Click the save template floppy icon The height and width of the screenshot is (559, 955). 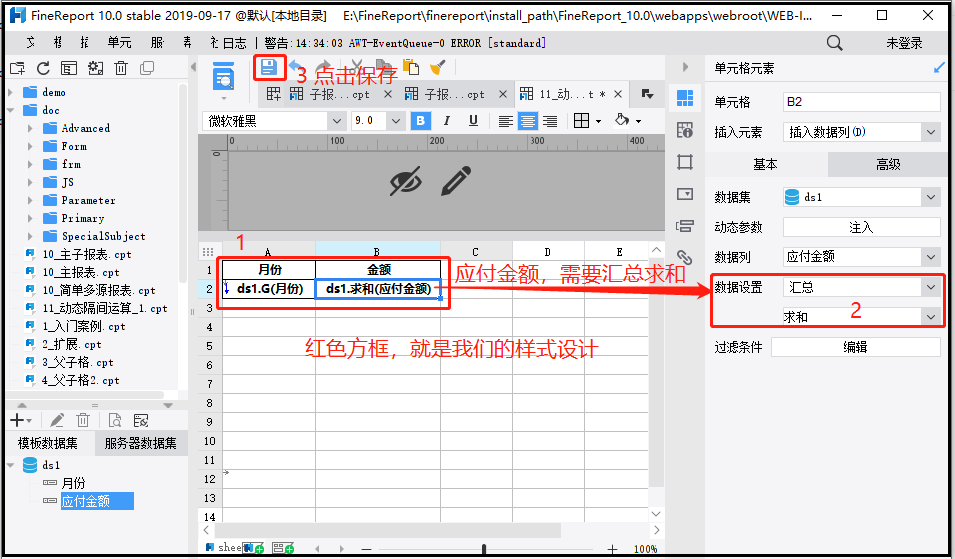(x=269, y=67)
